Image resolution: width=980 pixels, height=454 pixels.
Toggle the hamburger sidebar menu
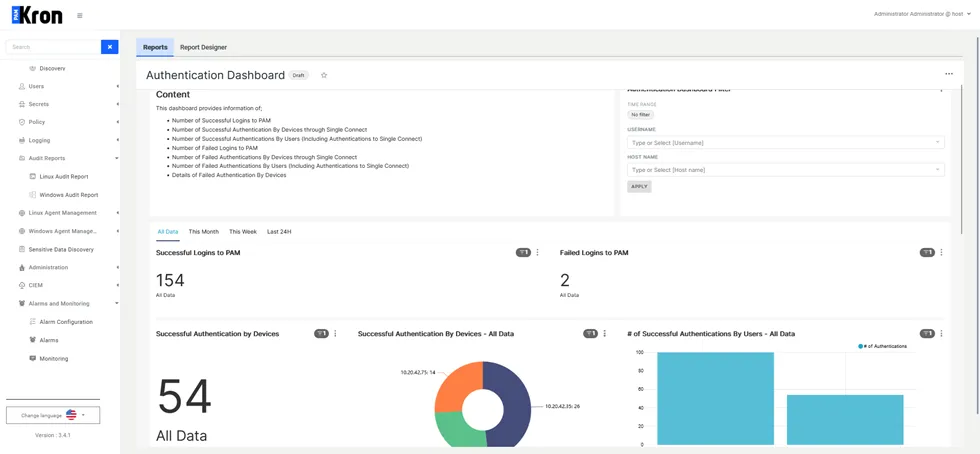(79, 16)
